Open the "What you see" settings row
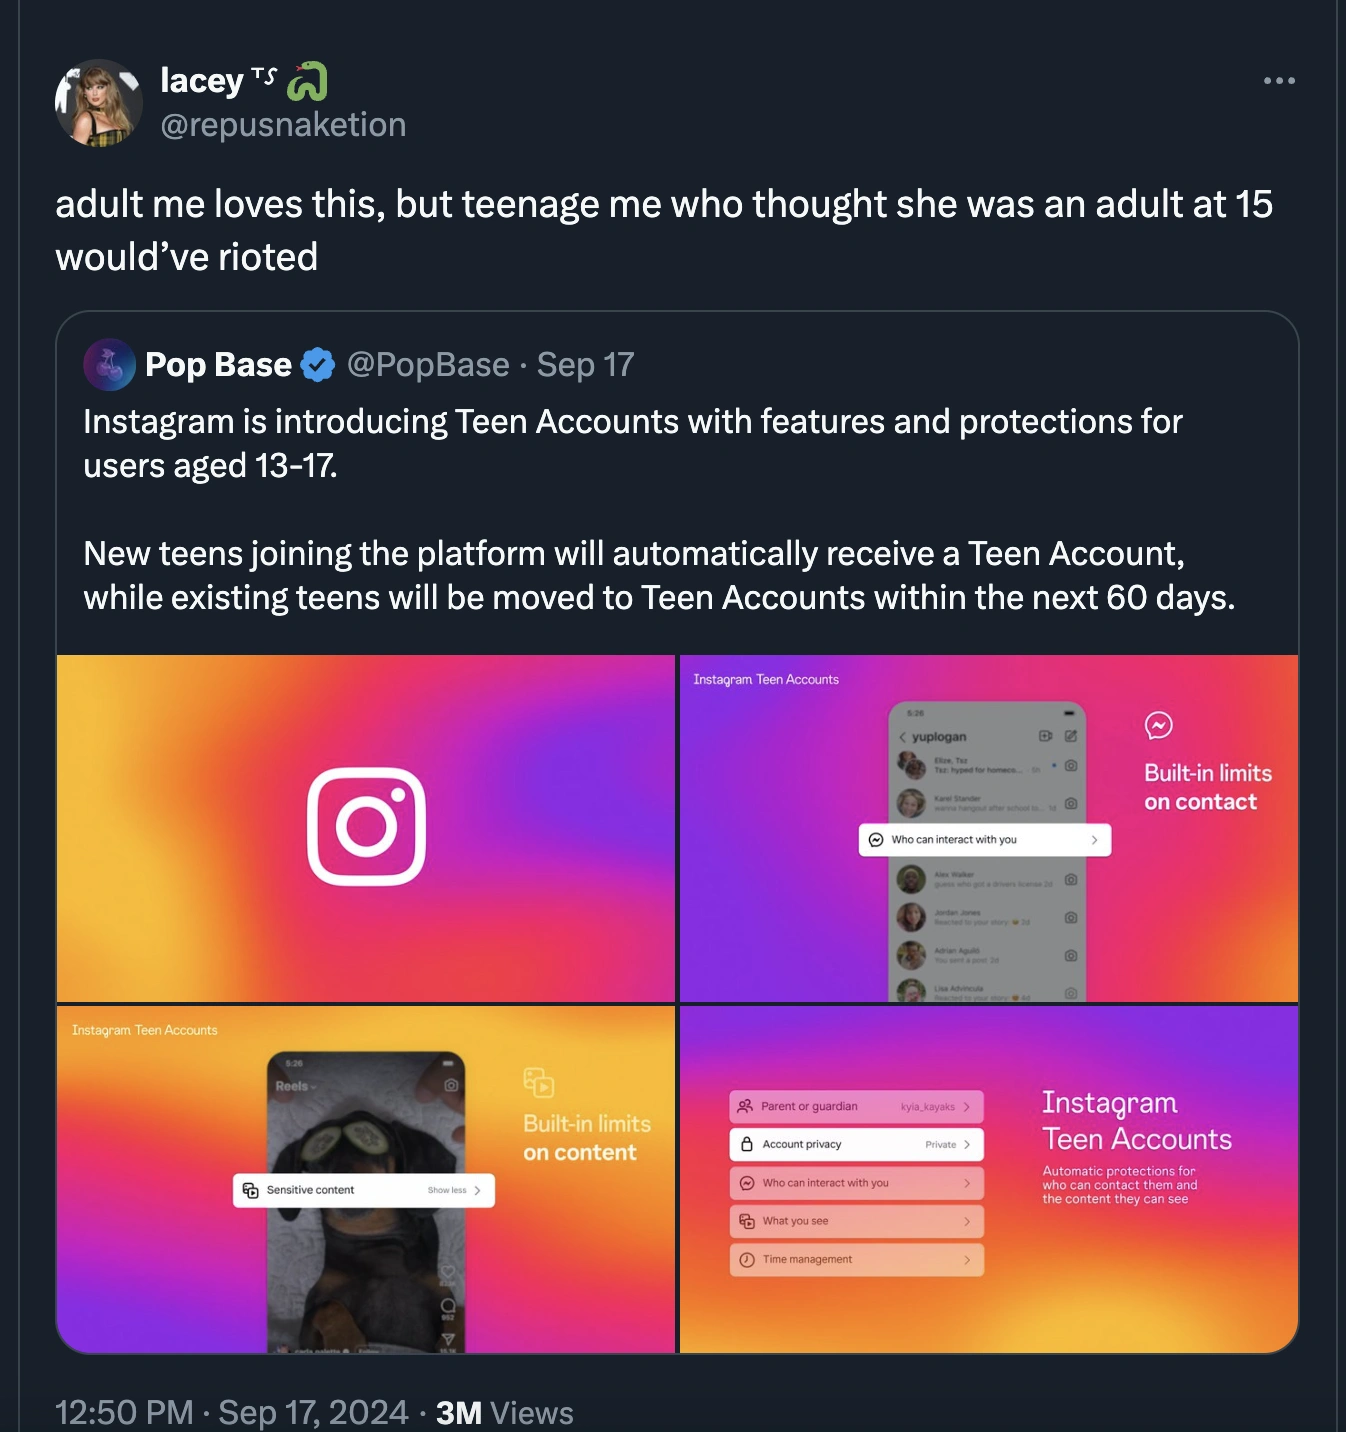The height and width of the screenshot is (1432, 1346). pos(856,1221)
